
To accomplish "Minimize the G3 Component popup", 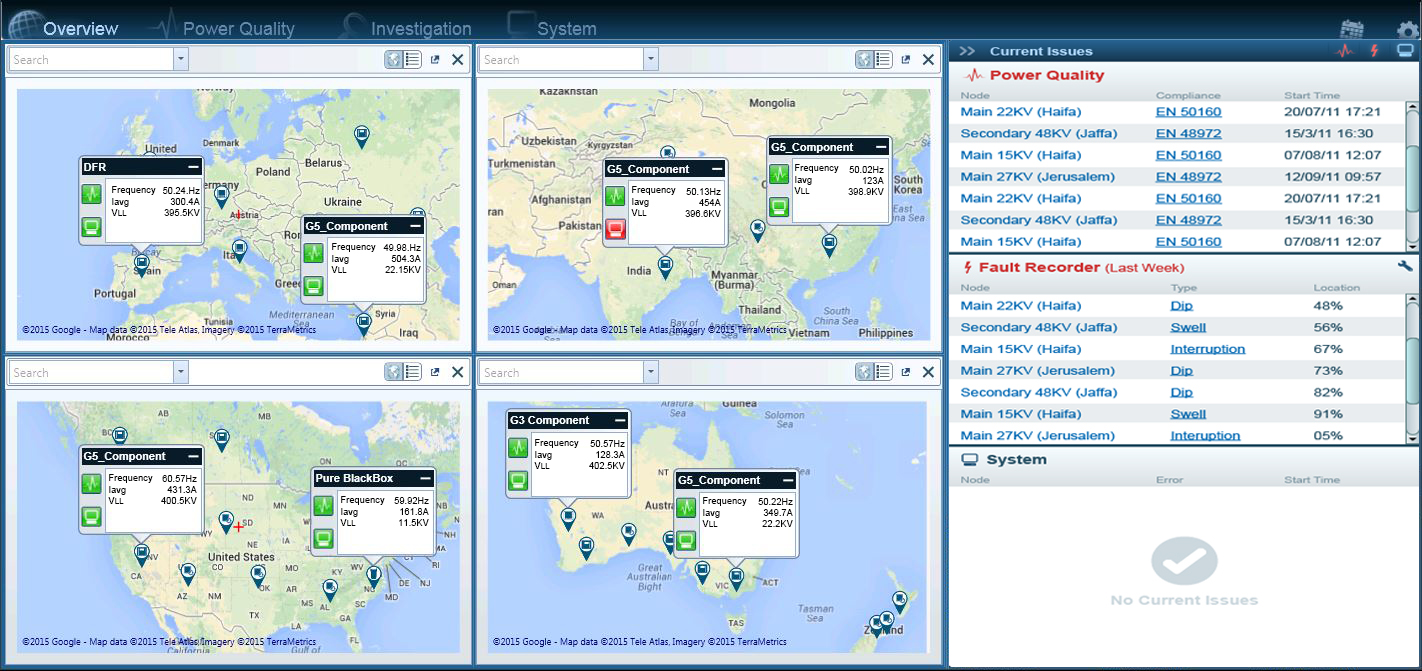I will click(x=620, y=420).
